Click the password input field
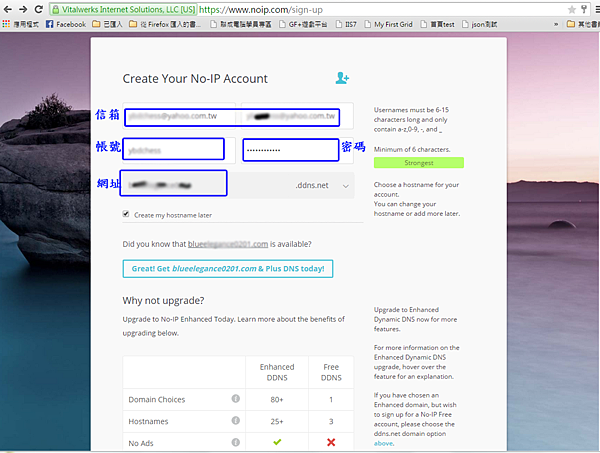Viewport: 600px width, 453px height. 297,150
